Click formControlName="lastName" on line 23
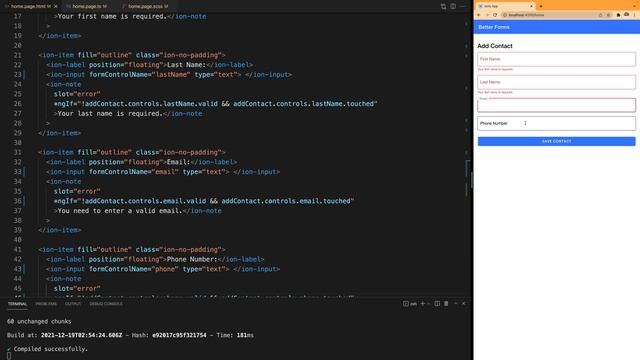 click(x=140, y=75)
